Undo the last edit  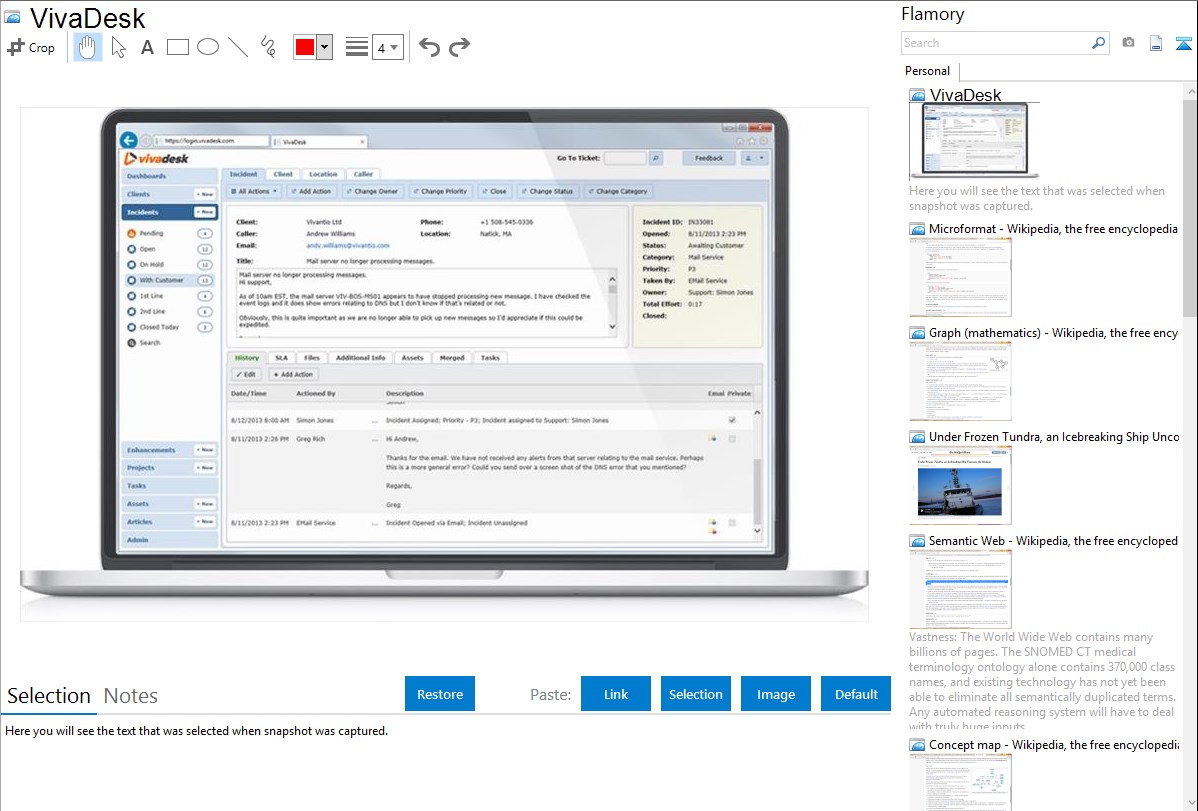pyautogui.click(x=429, y=47)
